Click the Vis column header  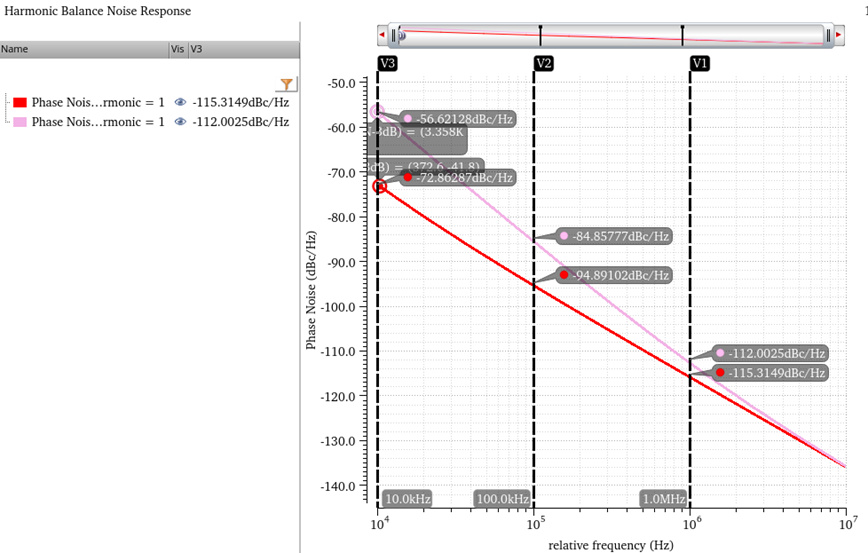point(178,49)
